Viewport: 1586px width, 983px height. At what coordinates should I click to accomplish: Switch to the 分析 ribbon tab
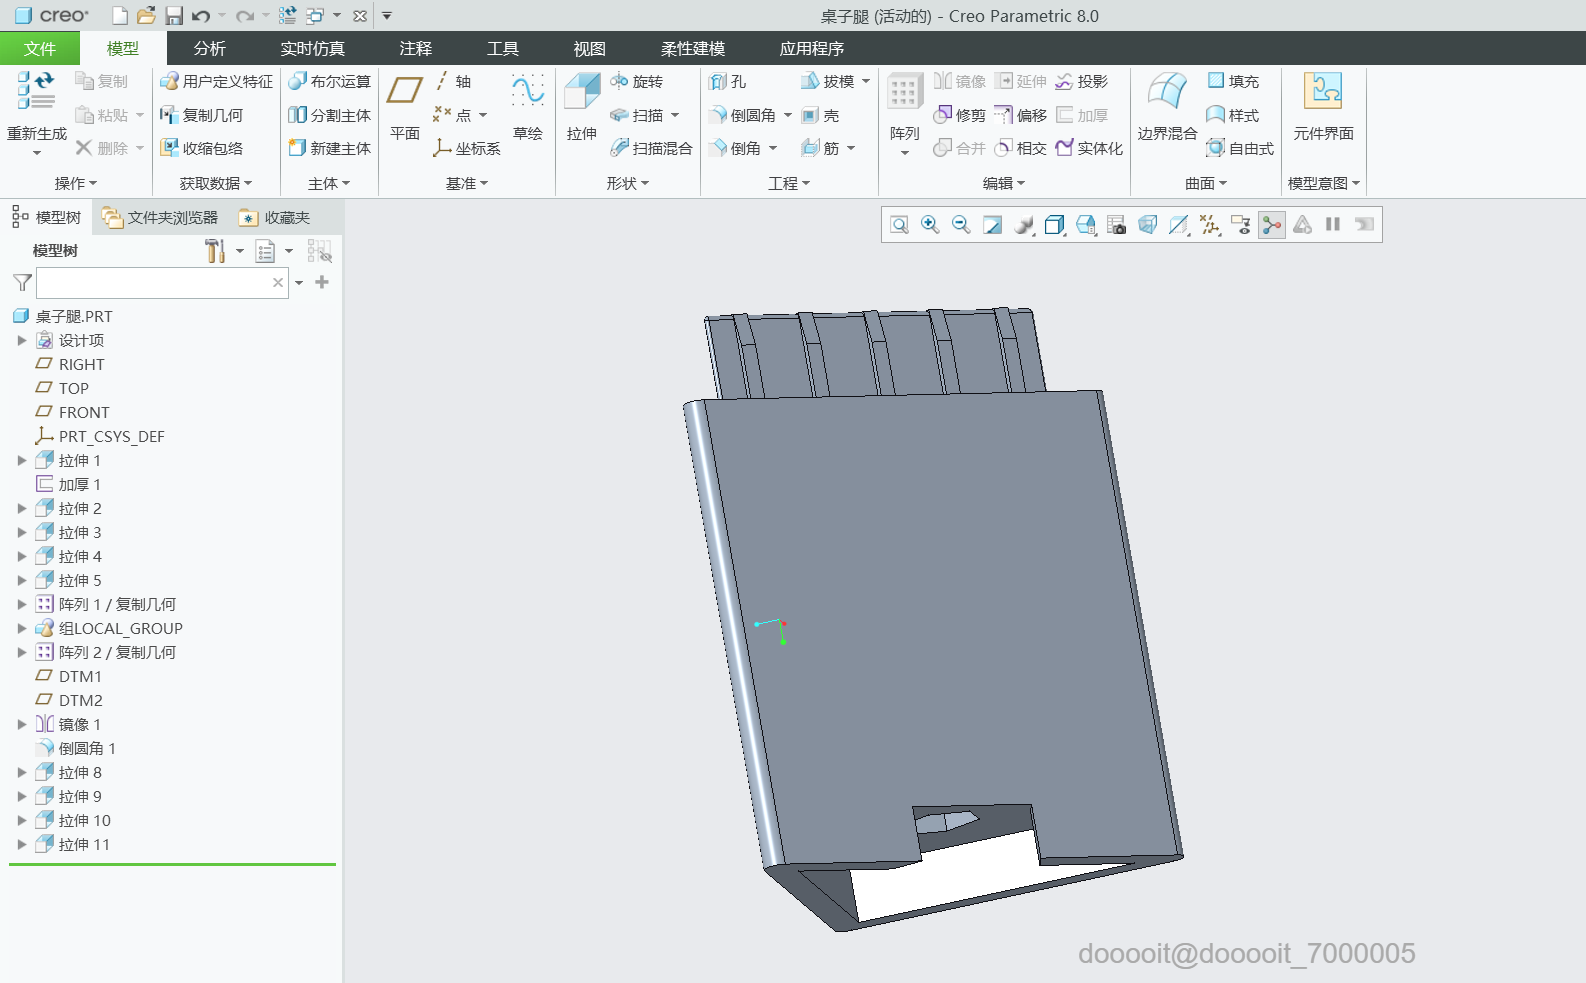209,48
